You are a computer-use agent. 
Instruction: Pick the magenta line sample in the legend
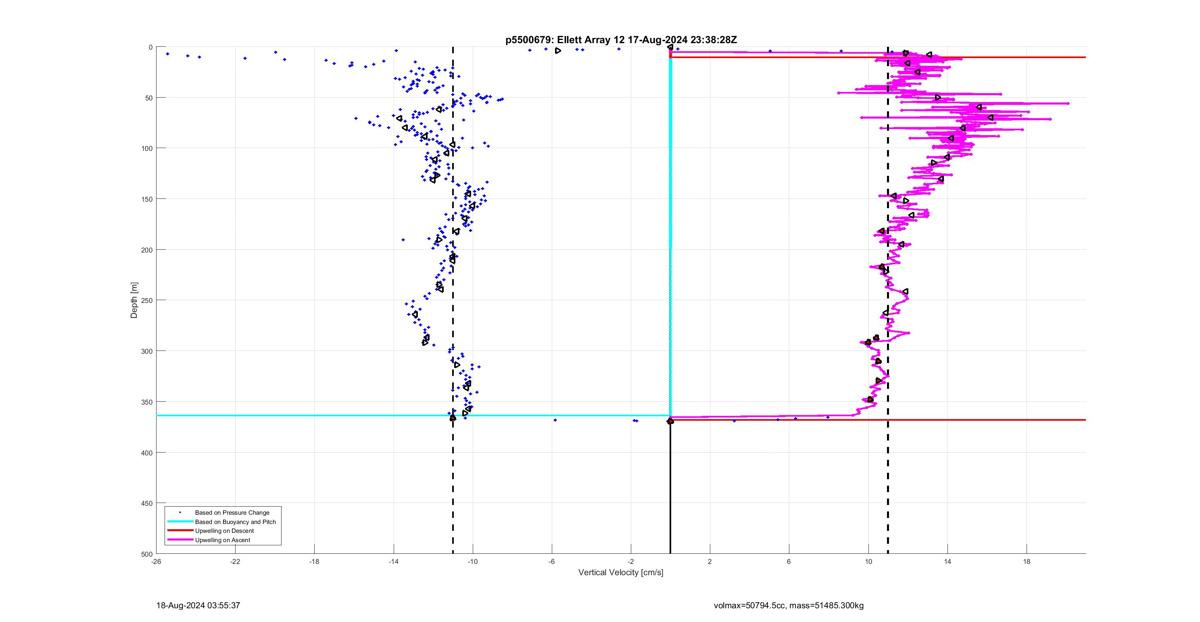pos(180,539)
